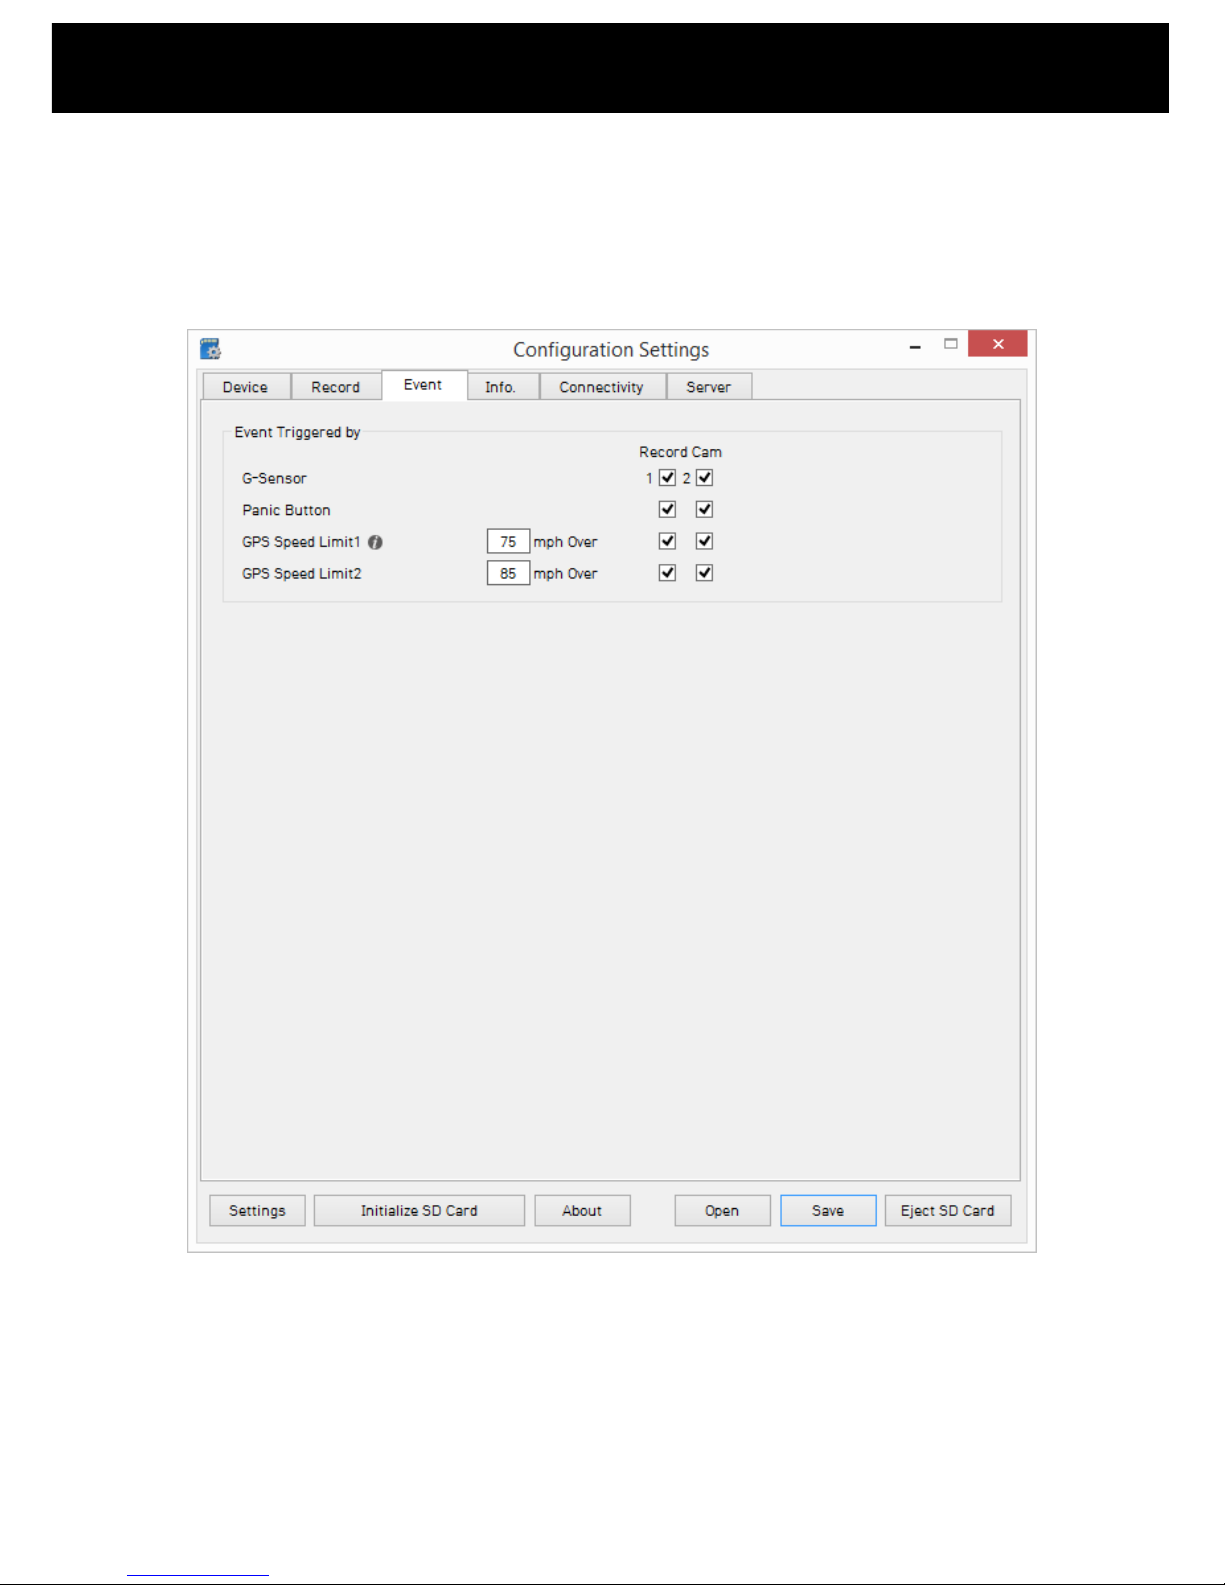This screenshot has height=1585, width=1225.
Task: Click 'mph Over' text beside the 75 field
Action: click(565, 542)
